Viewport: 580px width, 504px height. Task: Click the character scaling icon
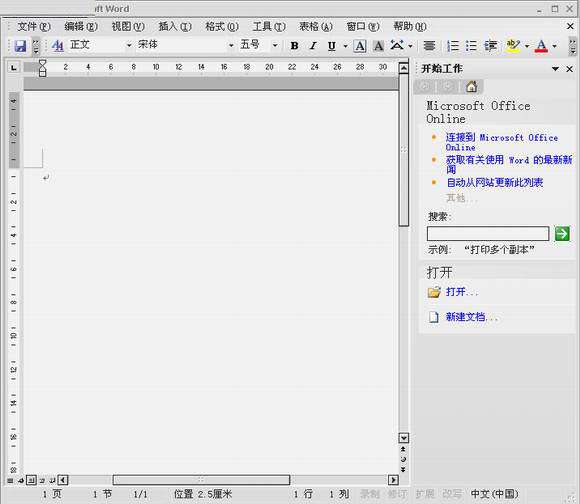click(397, 45)
